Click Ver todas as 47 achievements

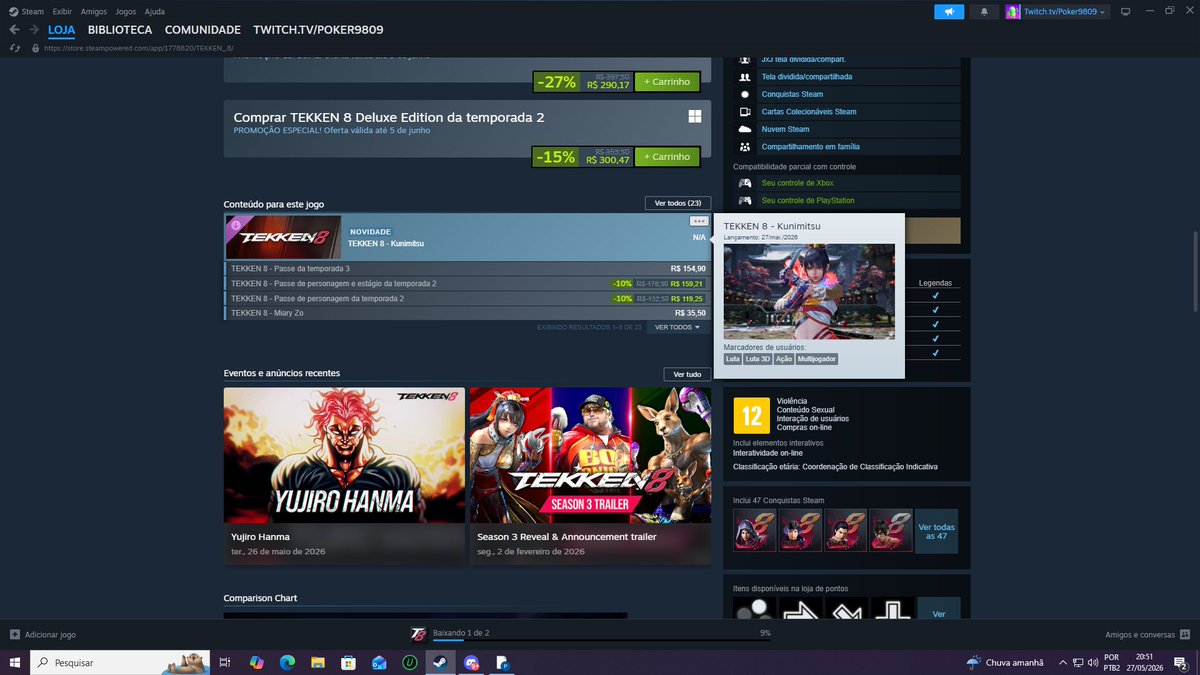936,531
